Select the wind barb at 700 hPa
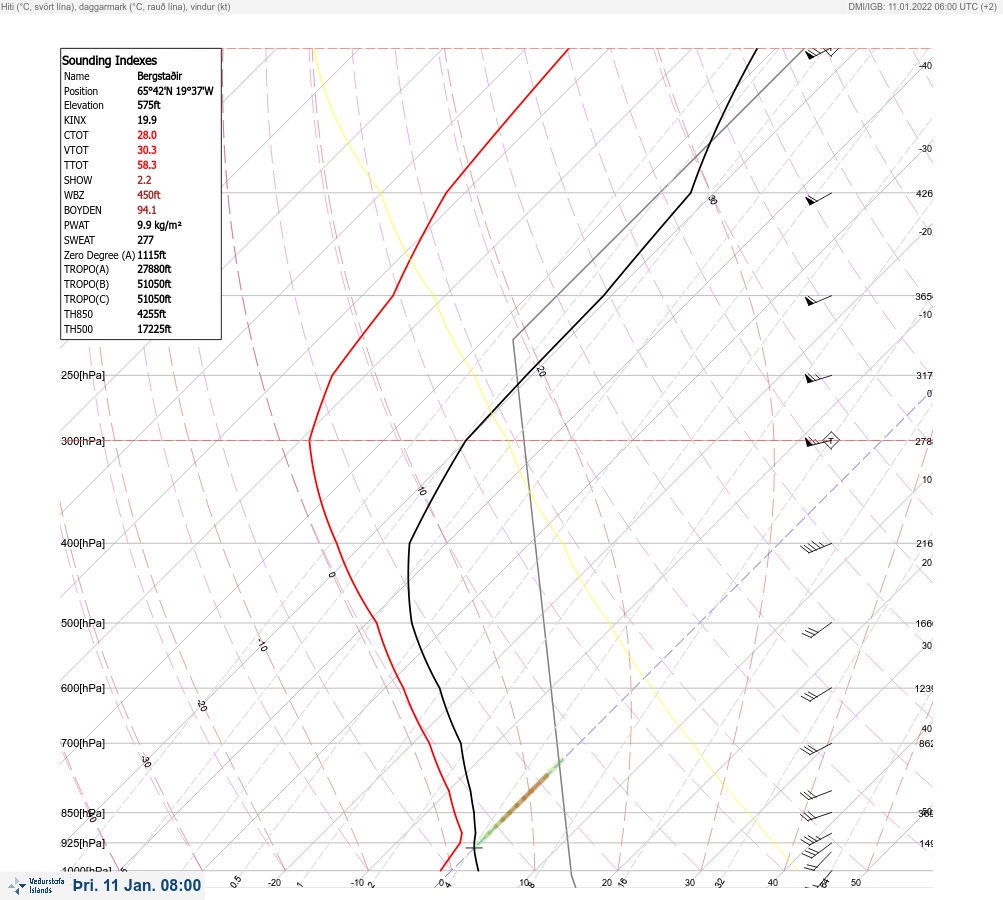Image resolution: width=1003 pixels, height=900 pixels. point(816,748)
